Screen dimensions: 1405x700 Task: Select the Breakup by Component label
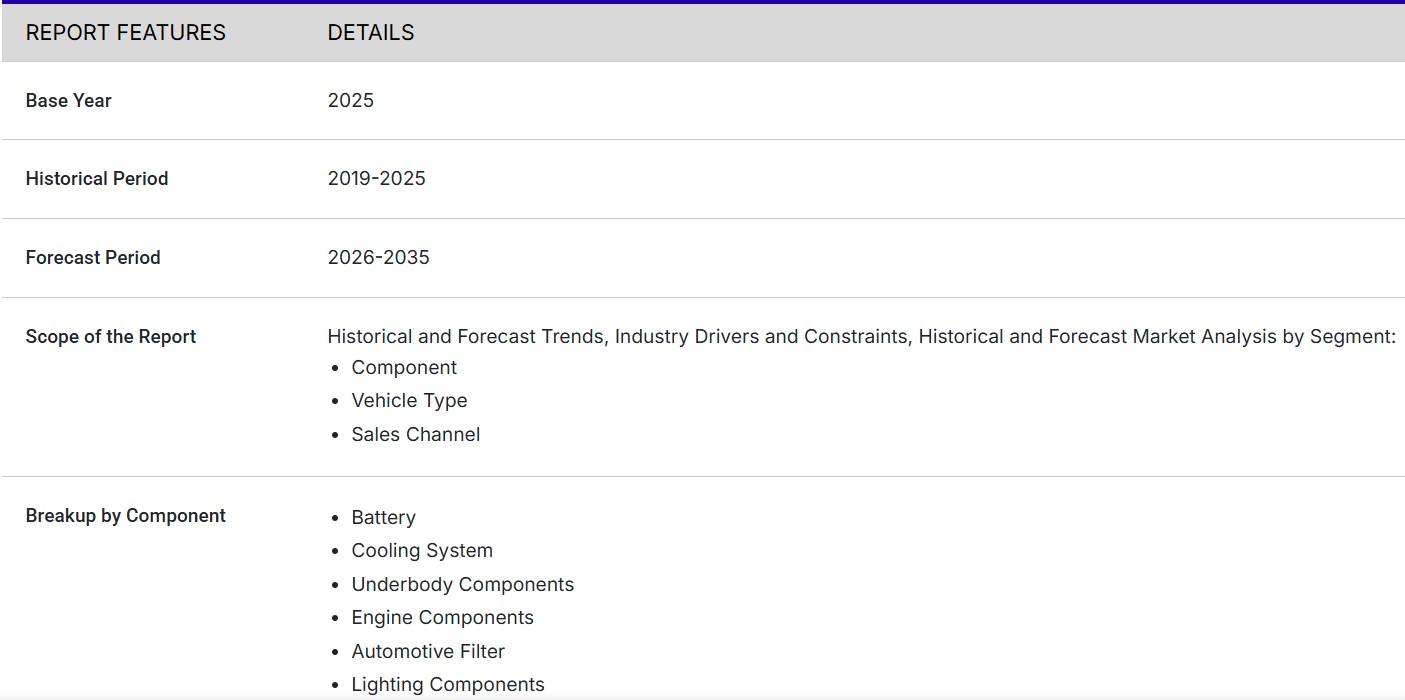tap(125, 516)
